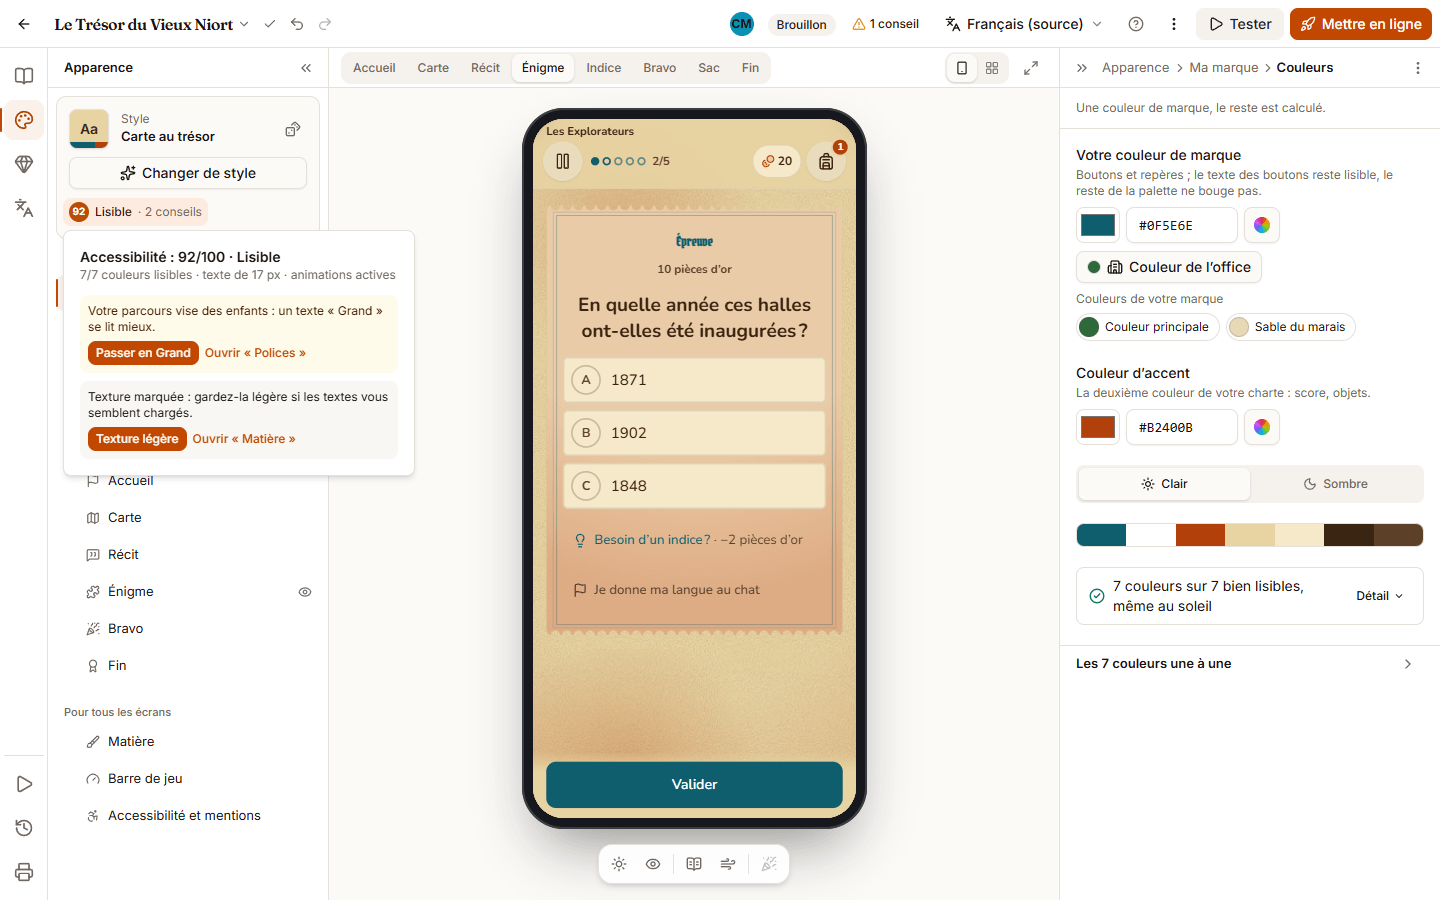
Task: Select the Clair theme mode
Action: 1164,484
